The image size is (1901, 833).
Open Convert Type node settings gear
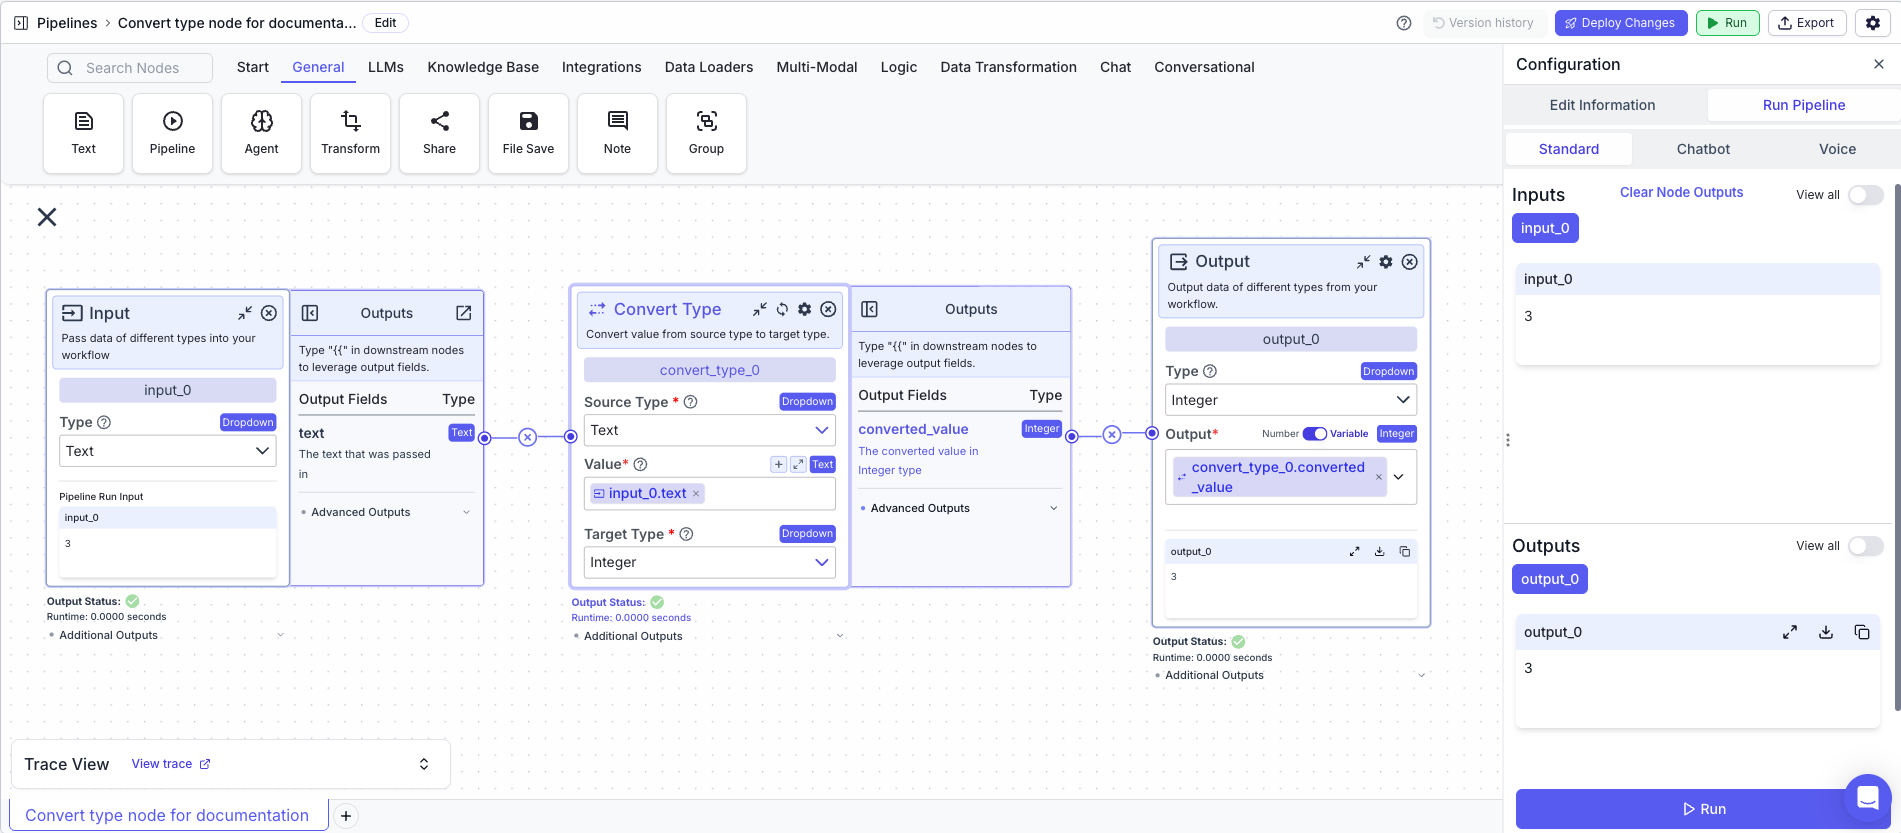[804, 309]
